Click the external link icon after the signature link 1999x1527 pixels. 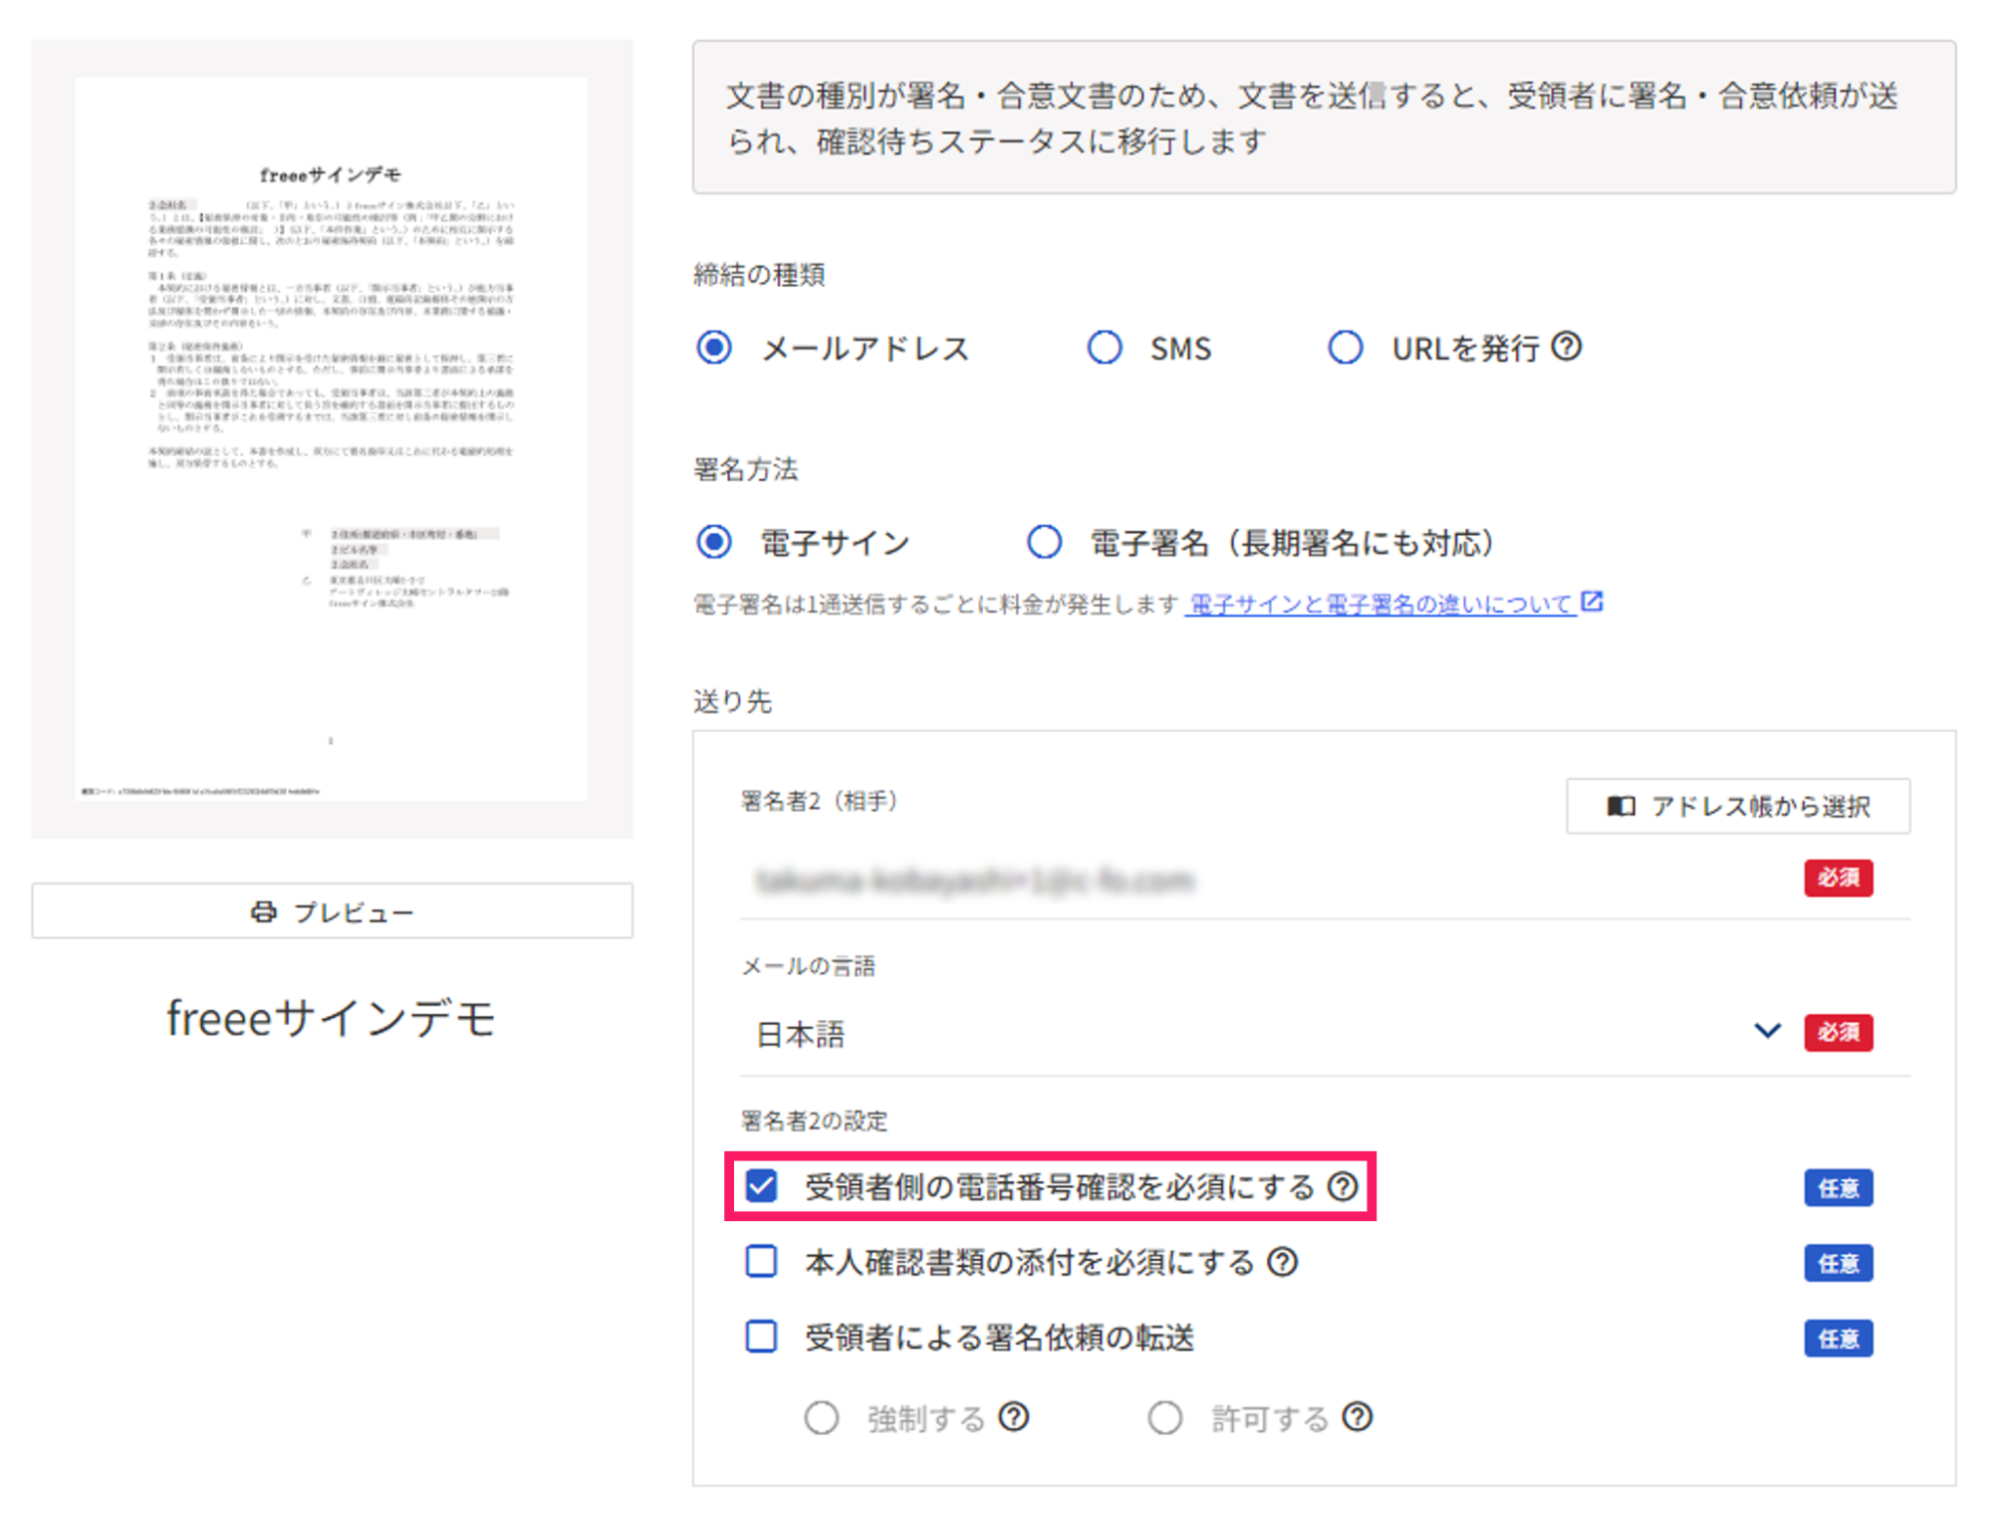click(1592, 602)
